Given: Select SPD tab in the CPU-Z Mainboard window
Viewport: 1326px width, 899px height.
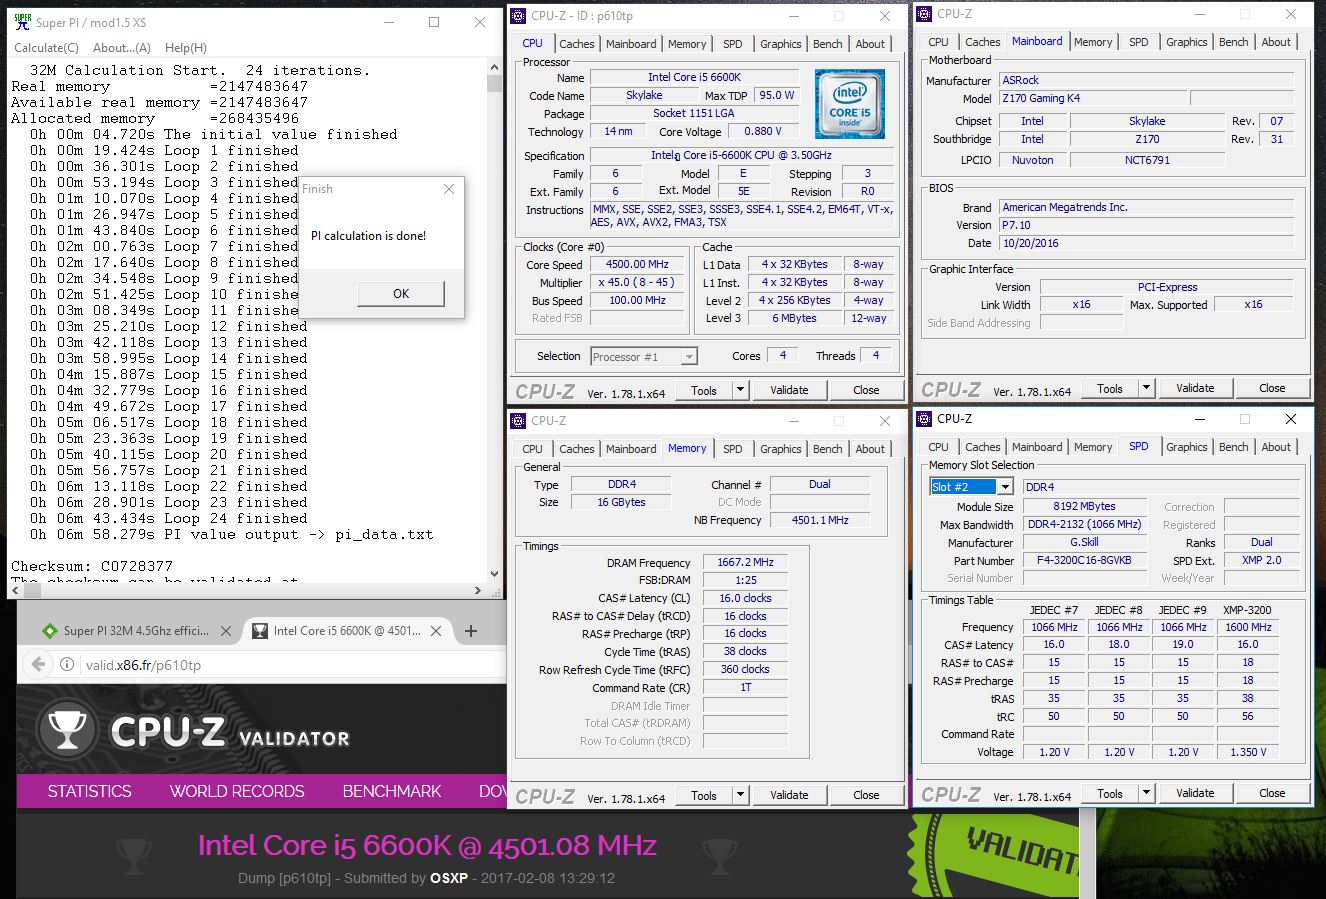Looking at the screenshot, I should point(1138,42).
